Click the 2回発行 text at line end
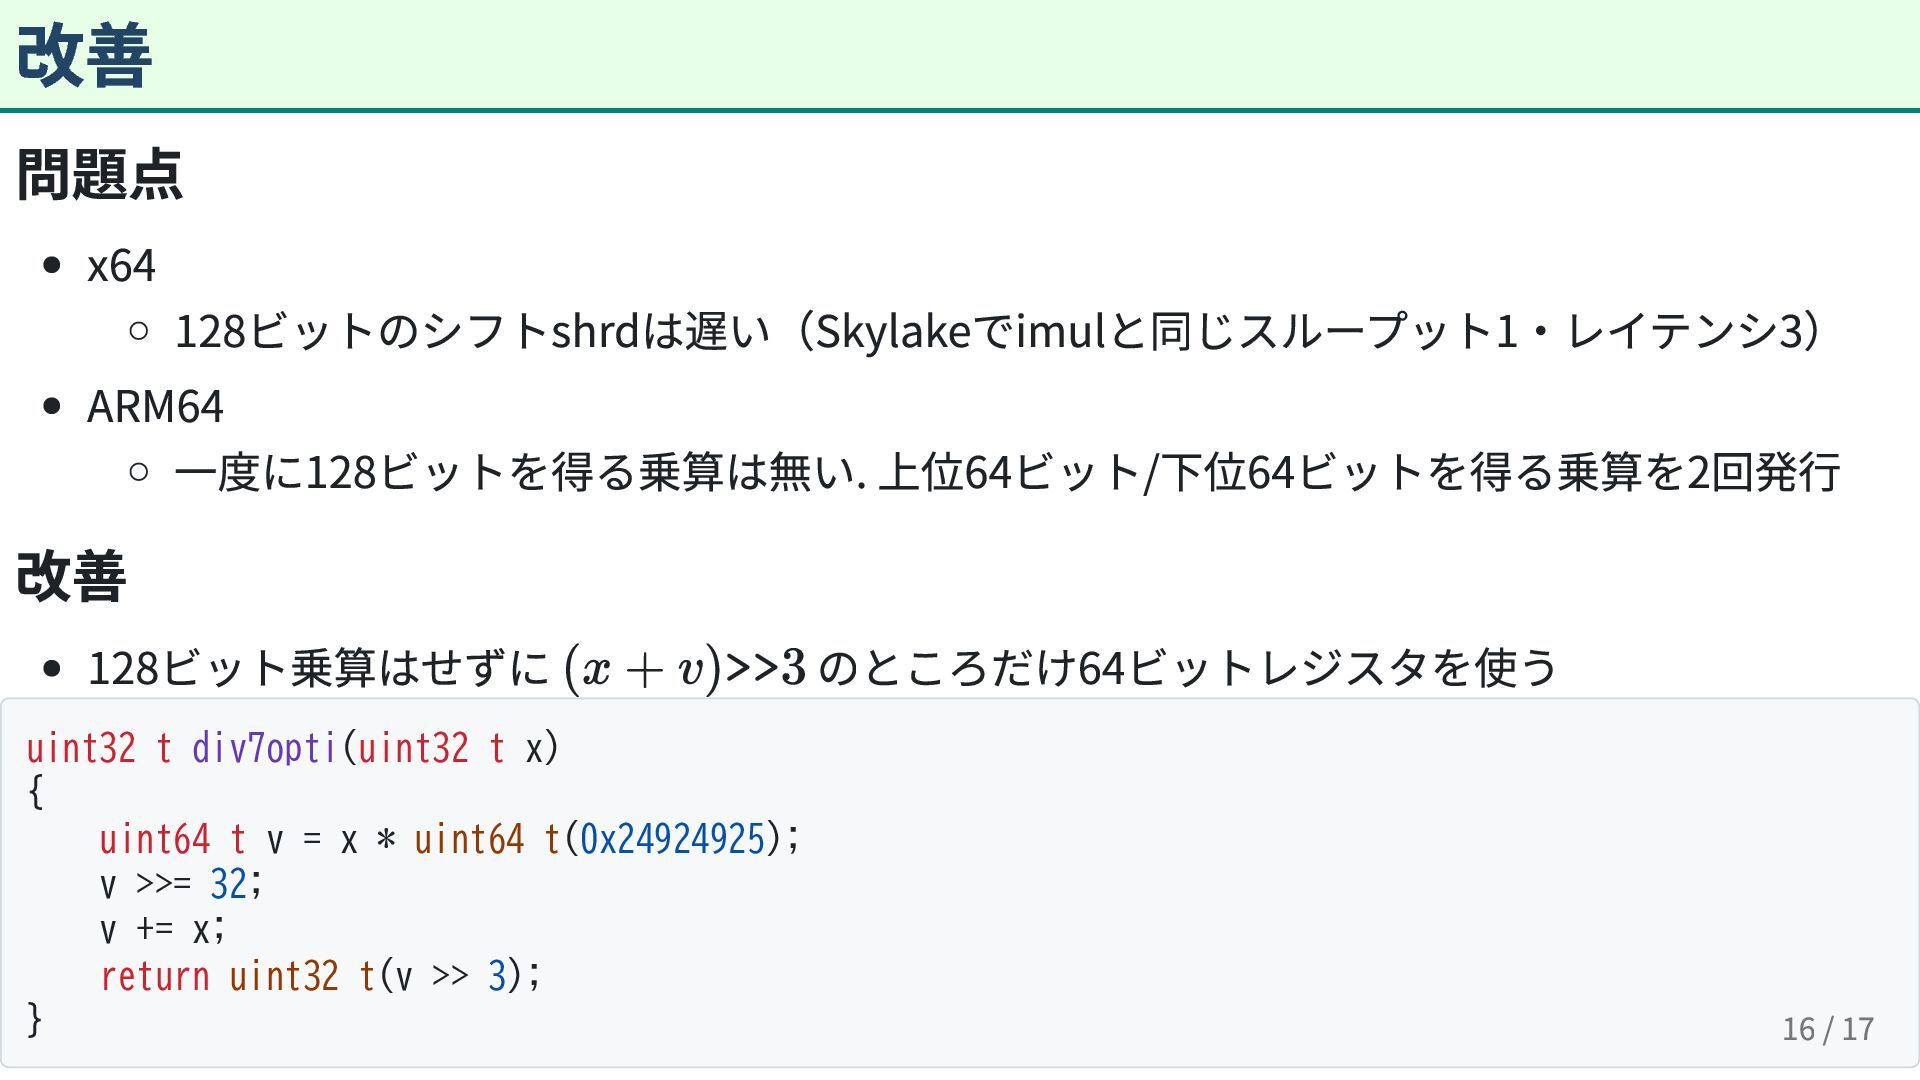The width and height of the screenshot is (1920, 1080). (x=1764, y=472)
